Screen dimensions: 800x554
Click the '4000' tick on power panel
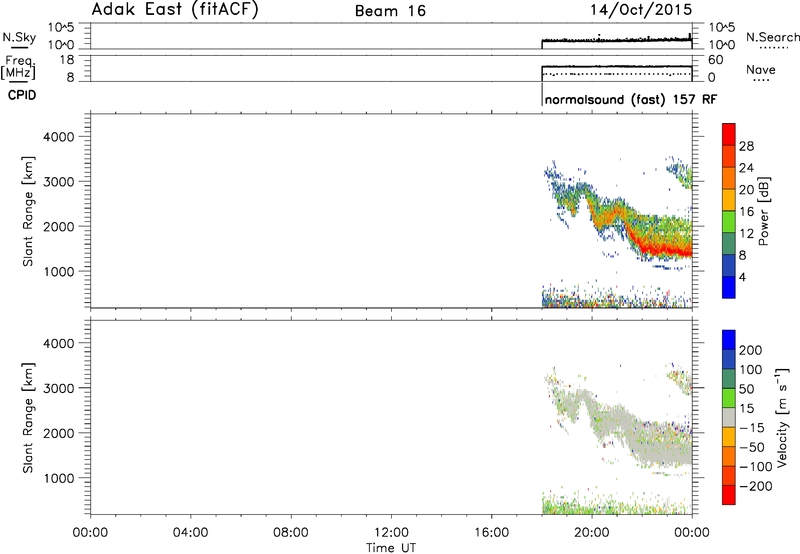click(x=58, y=137)
